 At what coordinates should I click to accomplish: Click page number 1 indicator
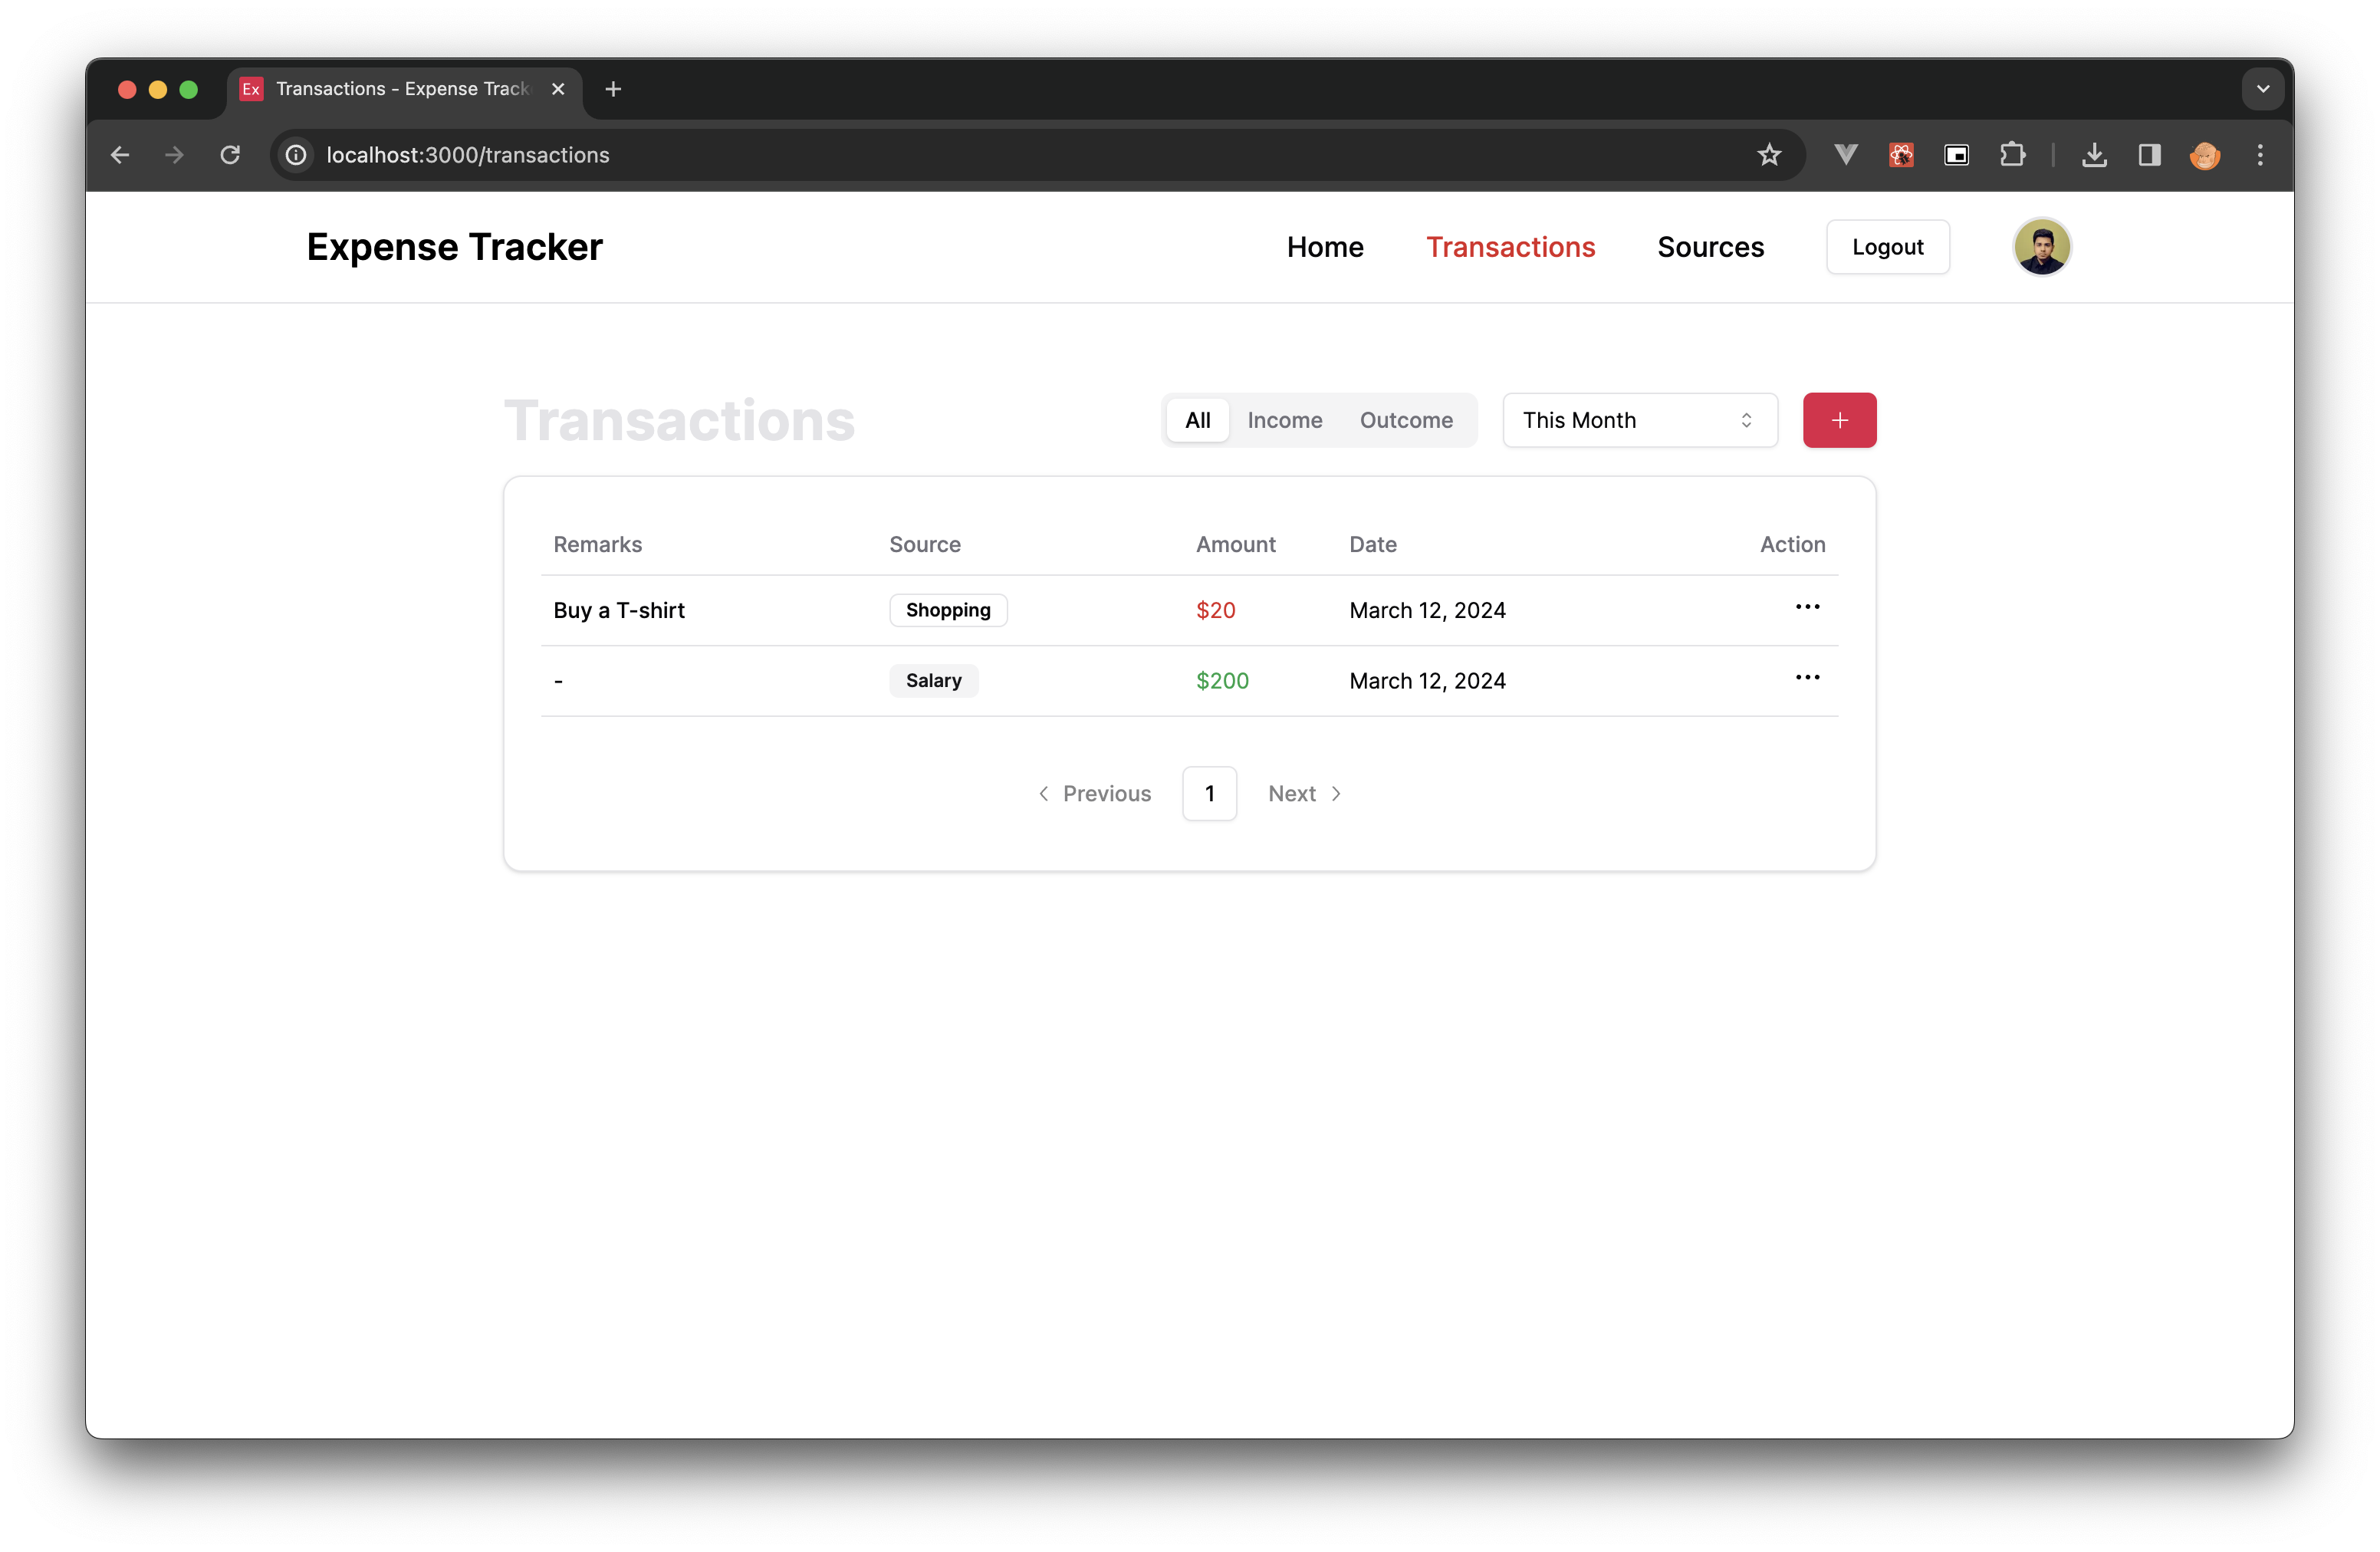point(1209,792)
